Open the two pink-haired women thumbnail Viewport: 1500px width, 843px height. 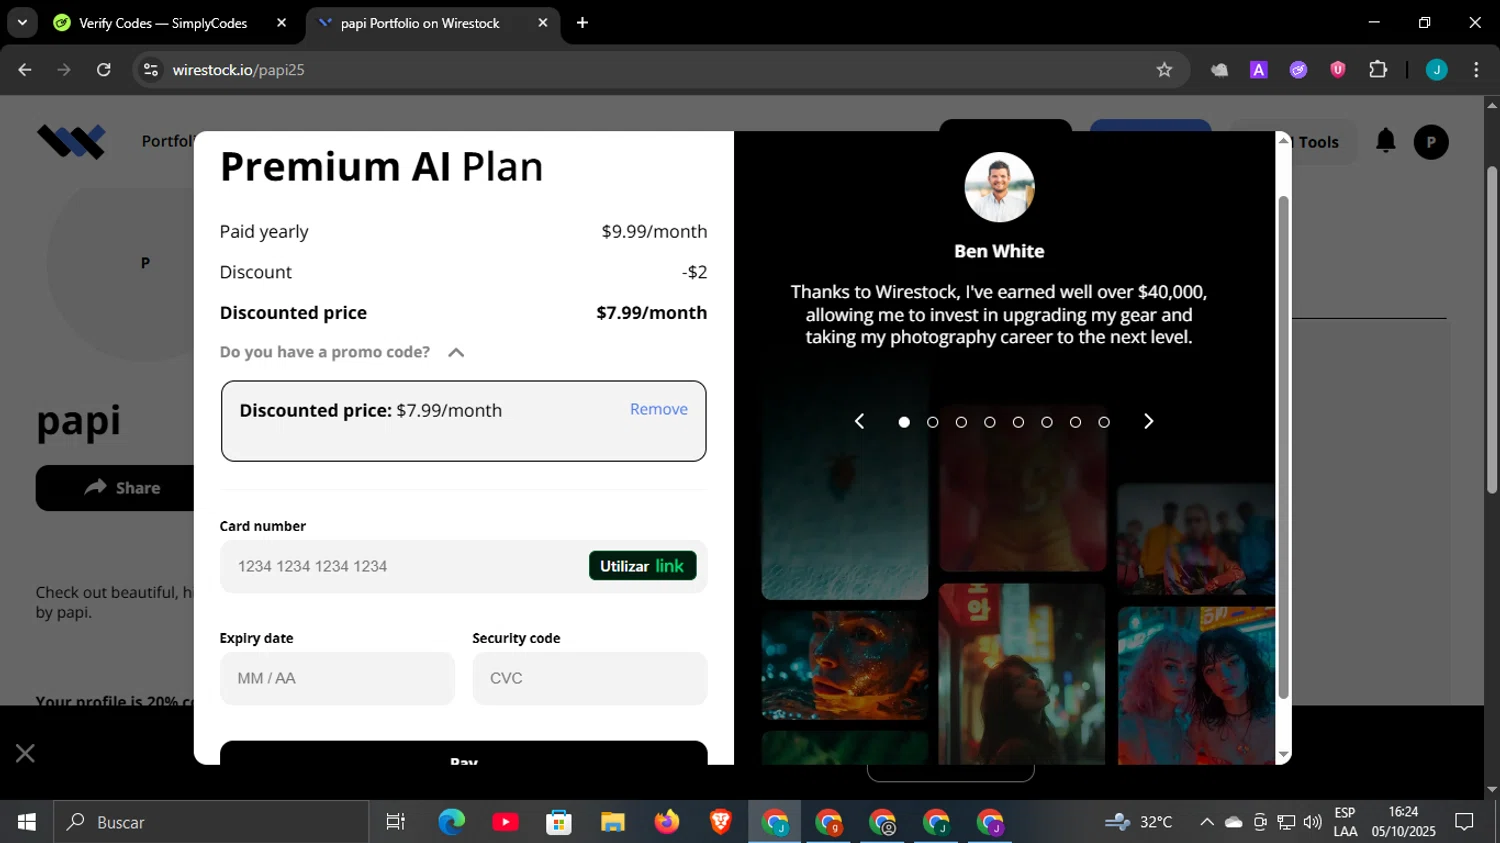pyautogui.click(x=1196, y=685)
